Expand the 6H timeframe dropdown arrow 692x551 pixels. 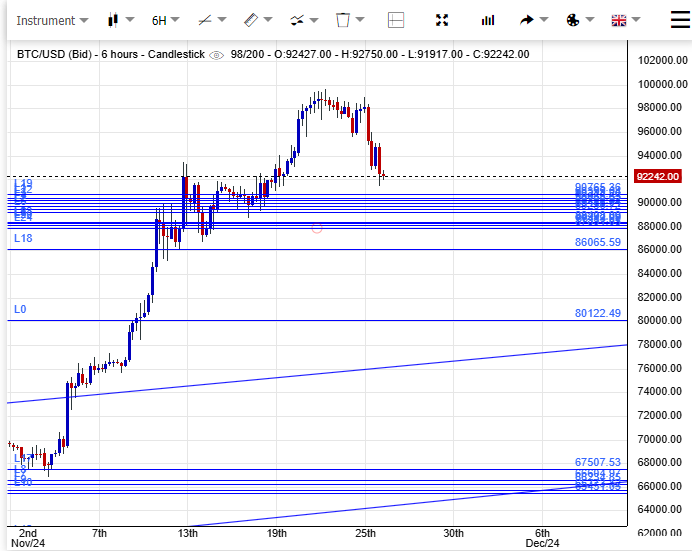coord(175,19)
